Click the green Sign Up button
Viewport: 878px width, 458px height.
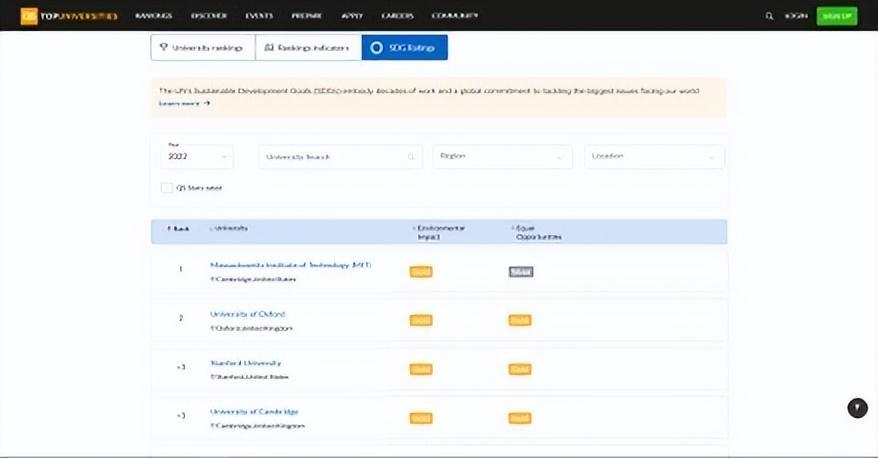tap(836, 16)
